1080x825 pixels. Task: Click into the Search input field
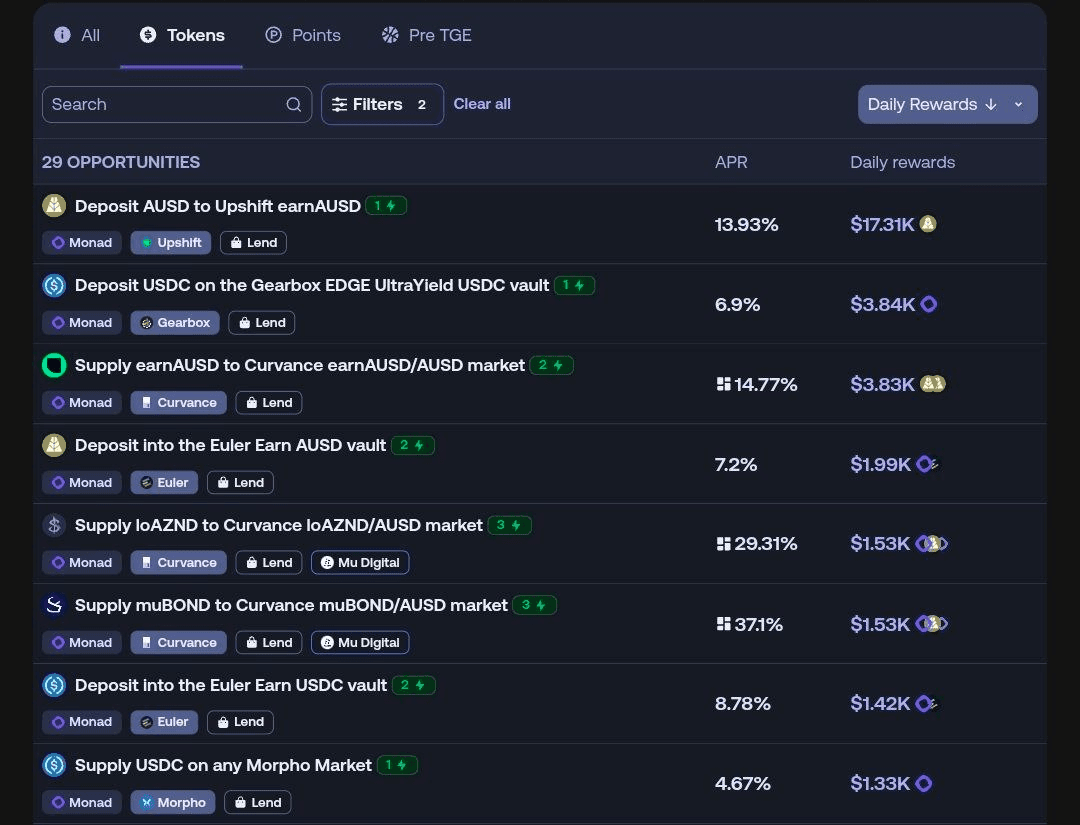(x=160, y=104)
